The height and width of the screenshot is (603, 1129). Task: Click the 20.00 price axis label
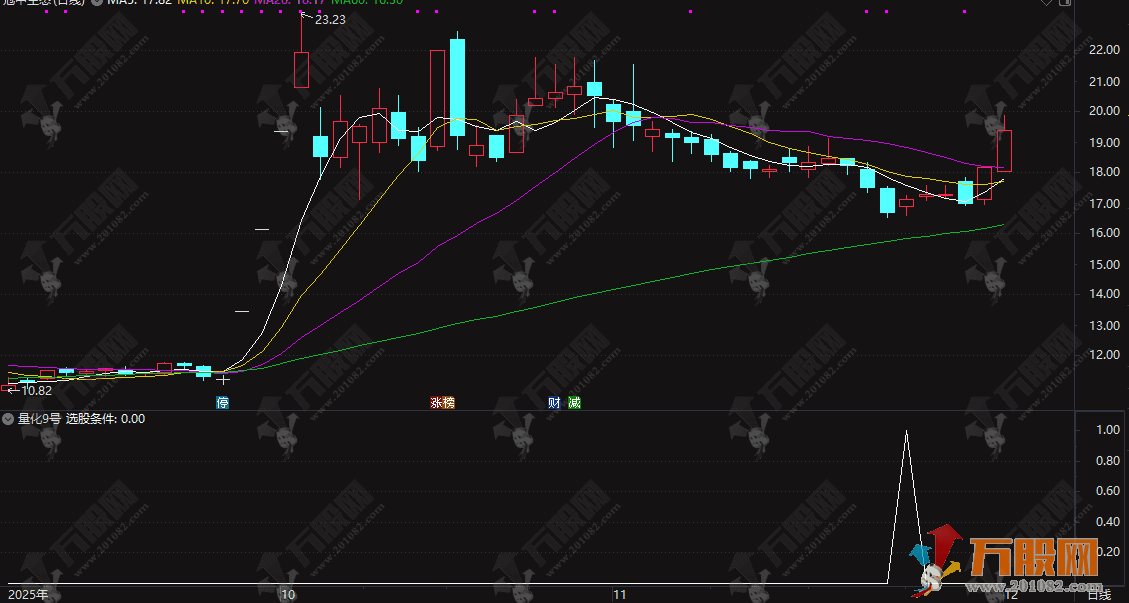pos(1104,111)
